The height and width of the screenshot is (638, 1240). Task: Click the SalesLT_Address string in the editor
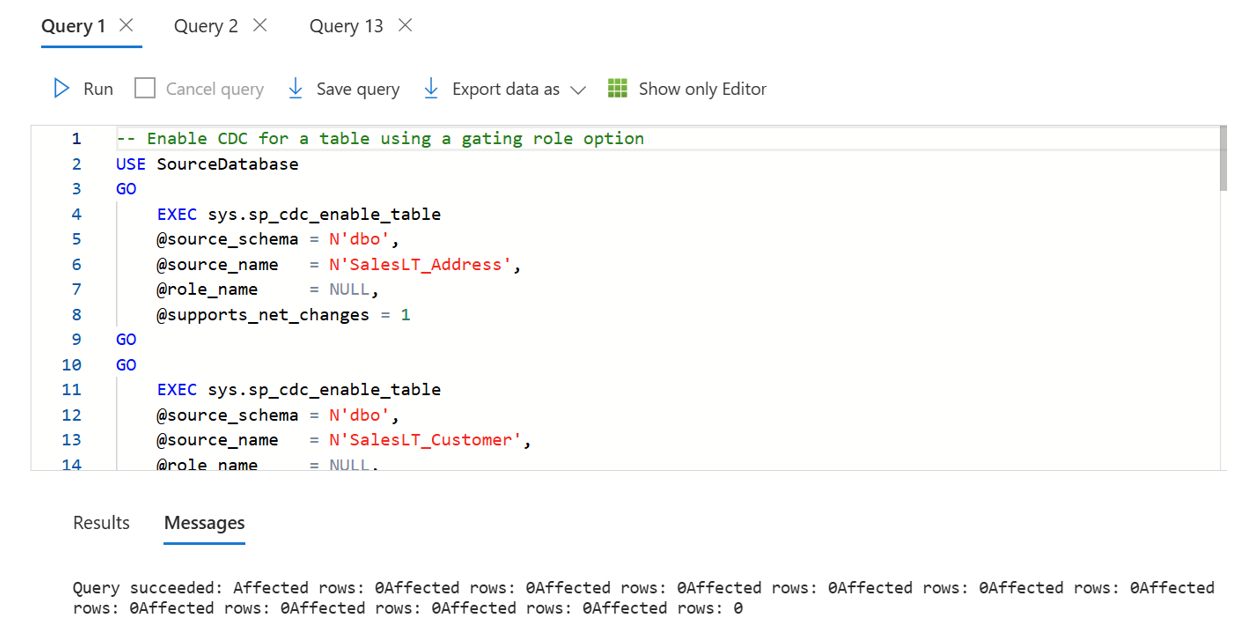[x=424, y=265]
